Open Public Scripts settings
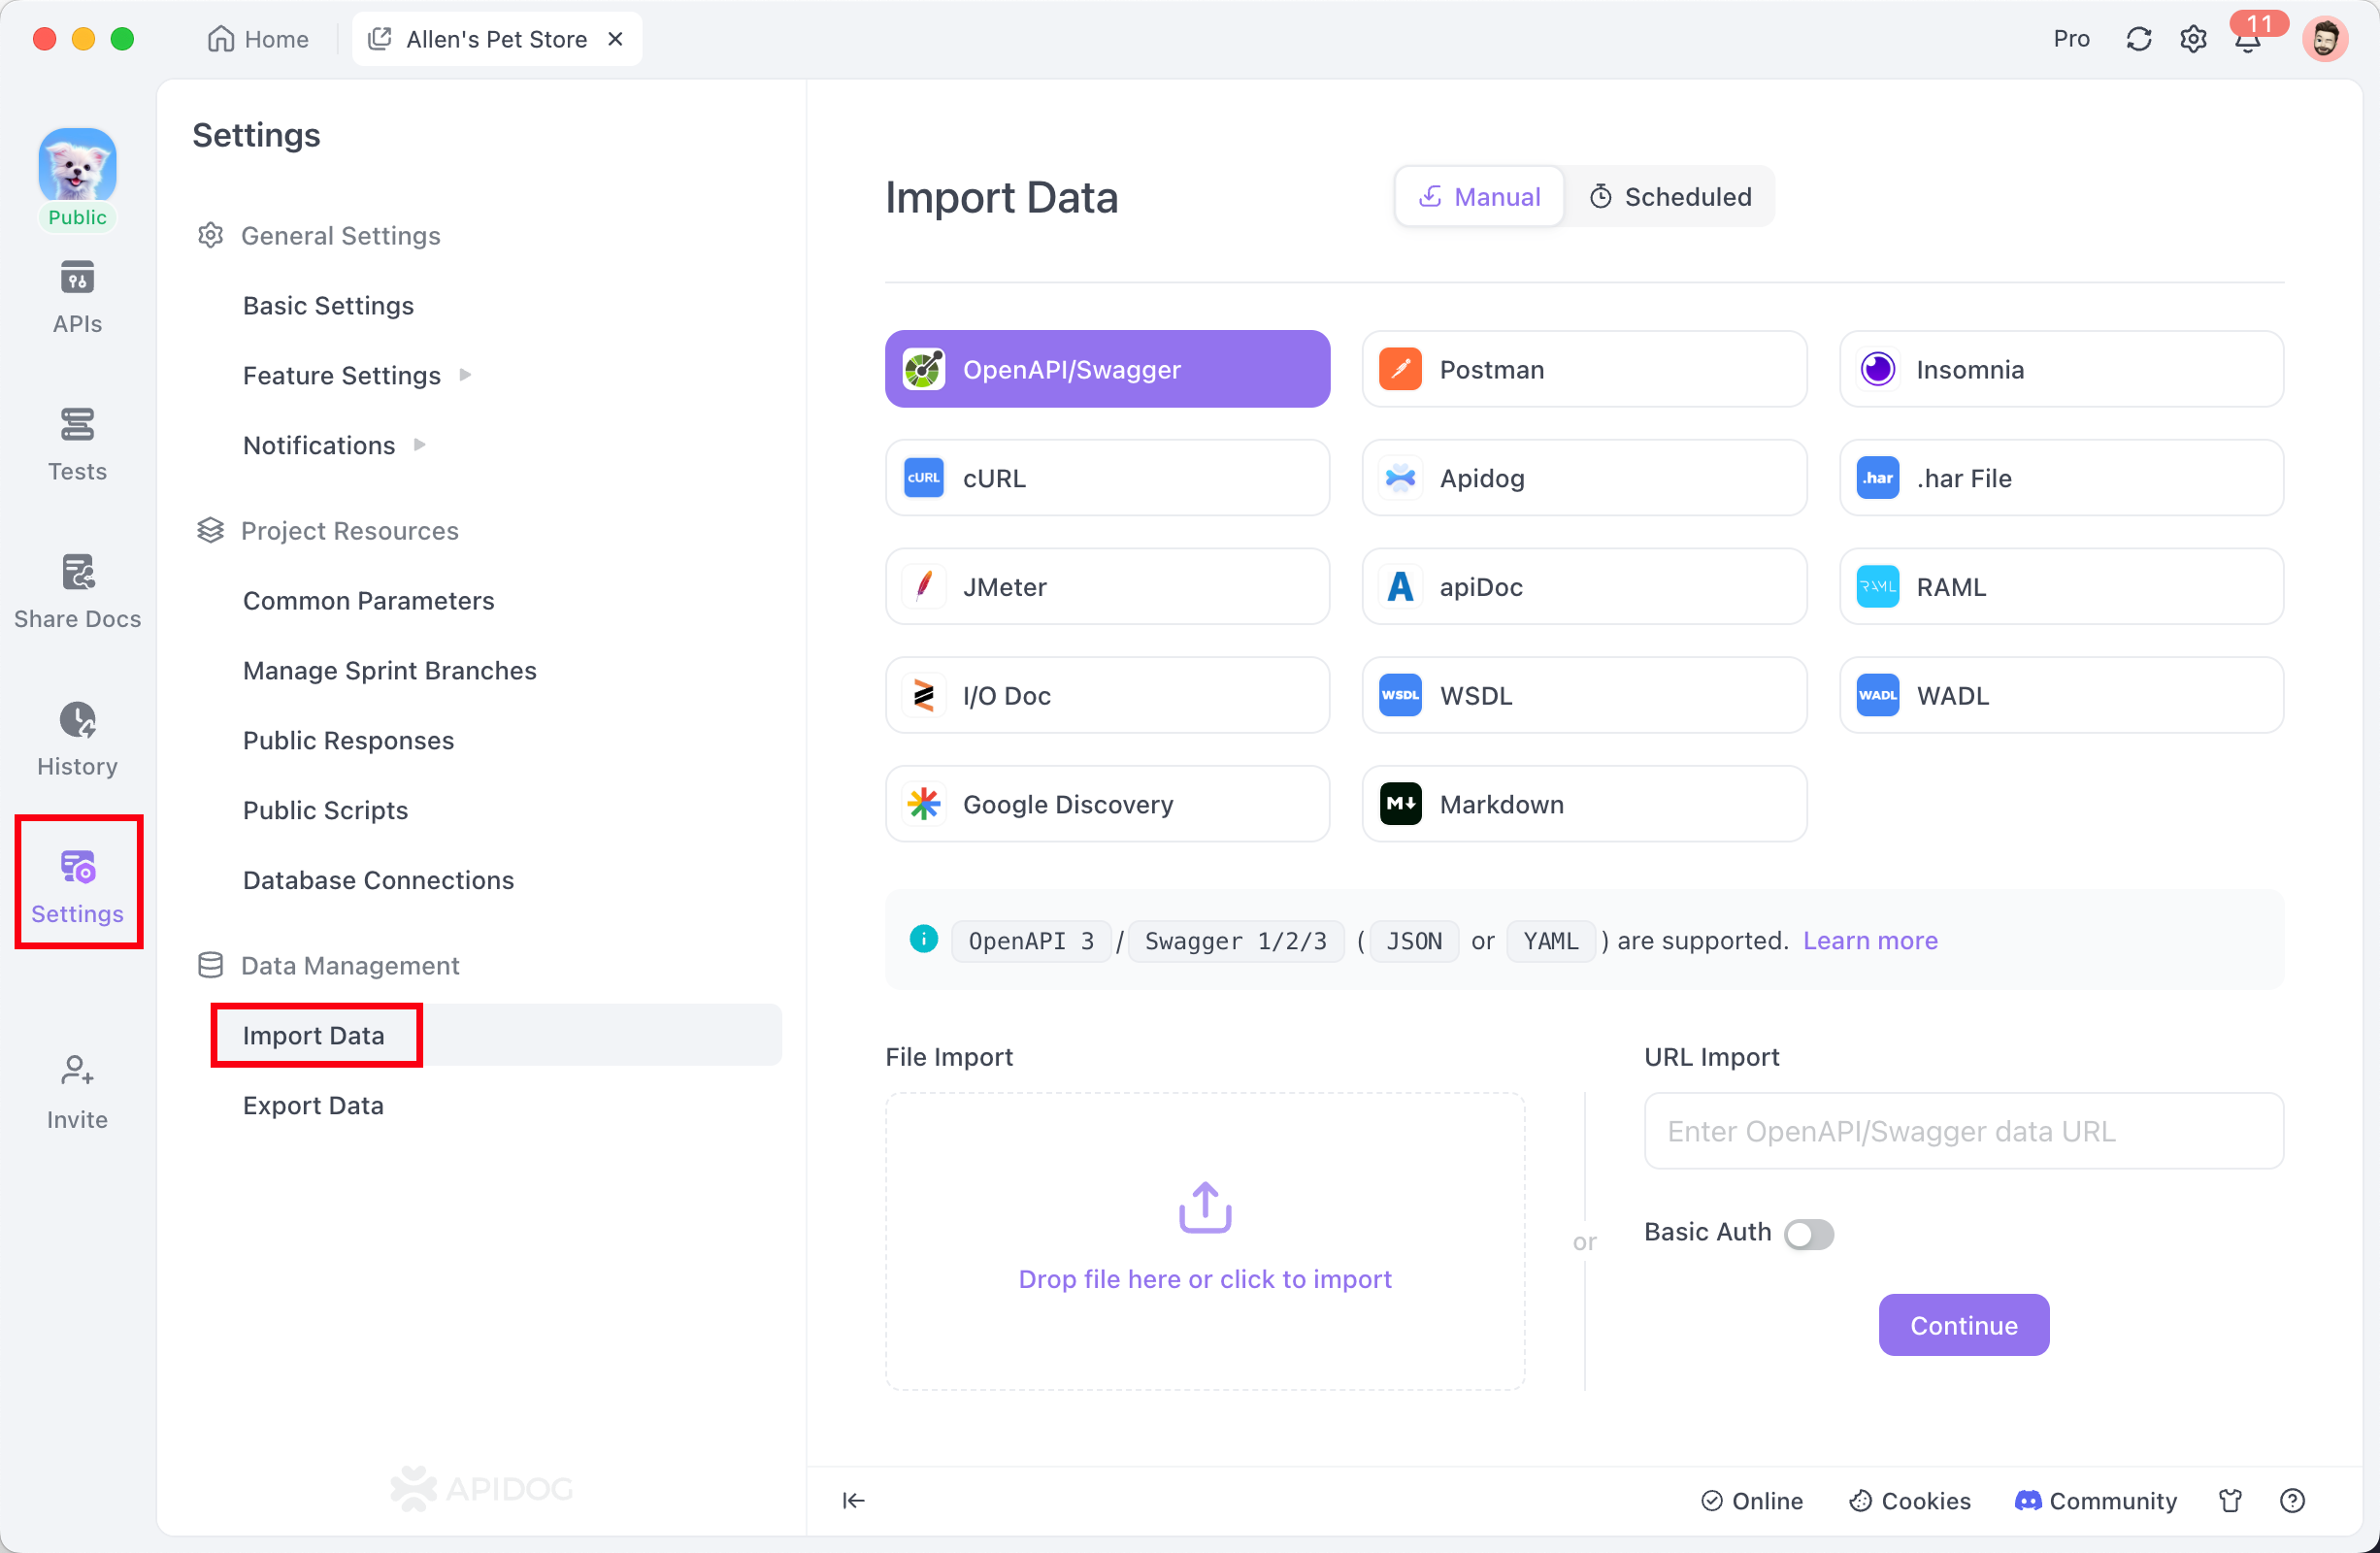Viewport: 2380px width, 1553px height. (325, 810)
